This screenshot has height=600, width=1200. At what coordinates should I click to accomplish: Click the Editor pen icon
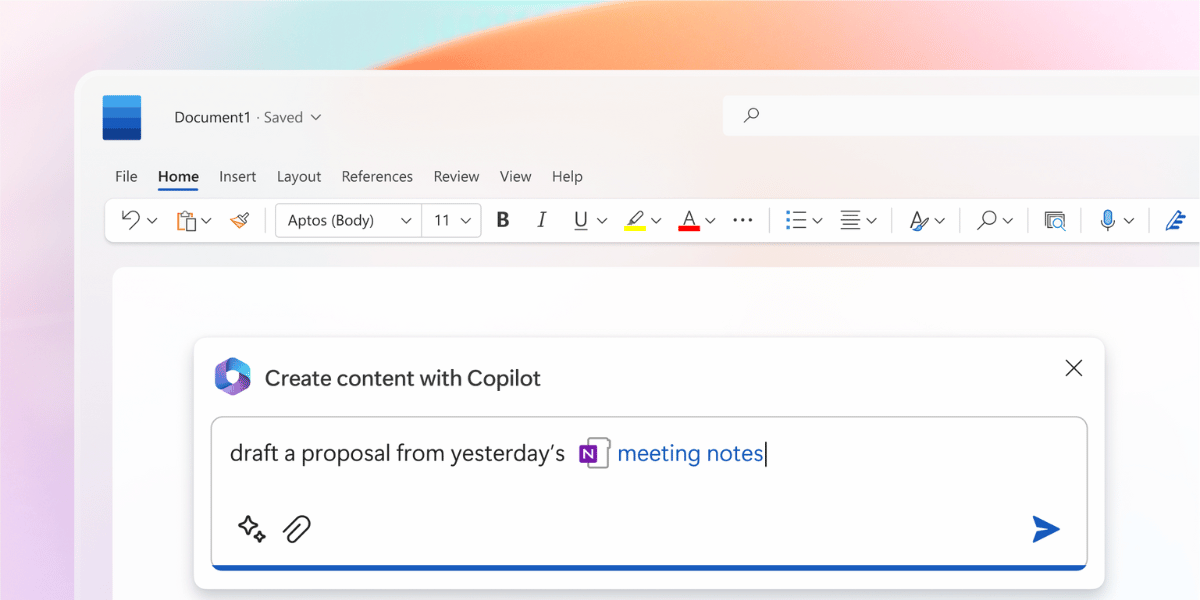click(x=1176, y=220)
